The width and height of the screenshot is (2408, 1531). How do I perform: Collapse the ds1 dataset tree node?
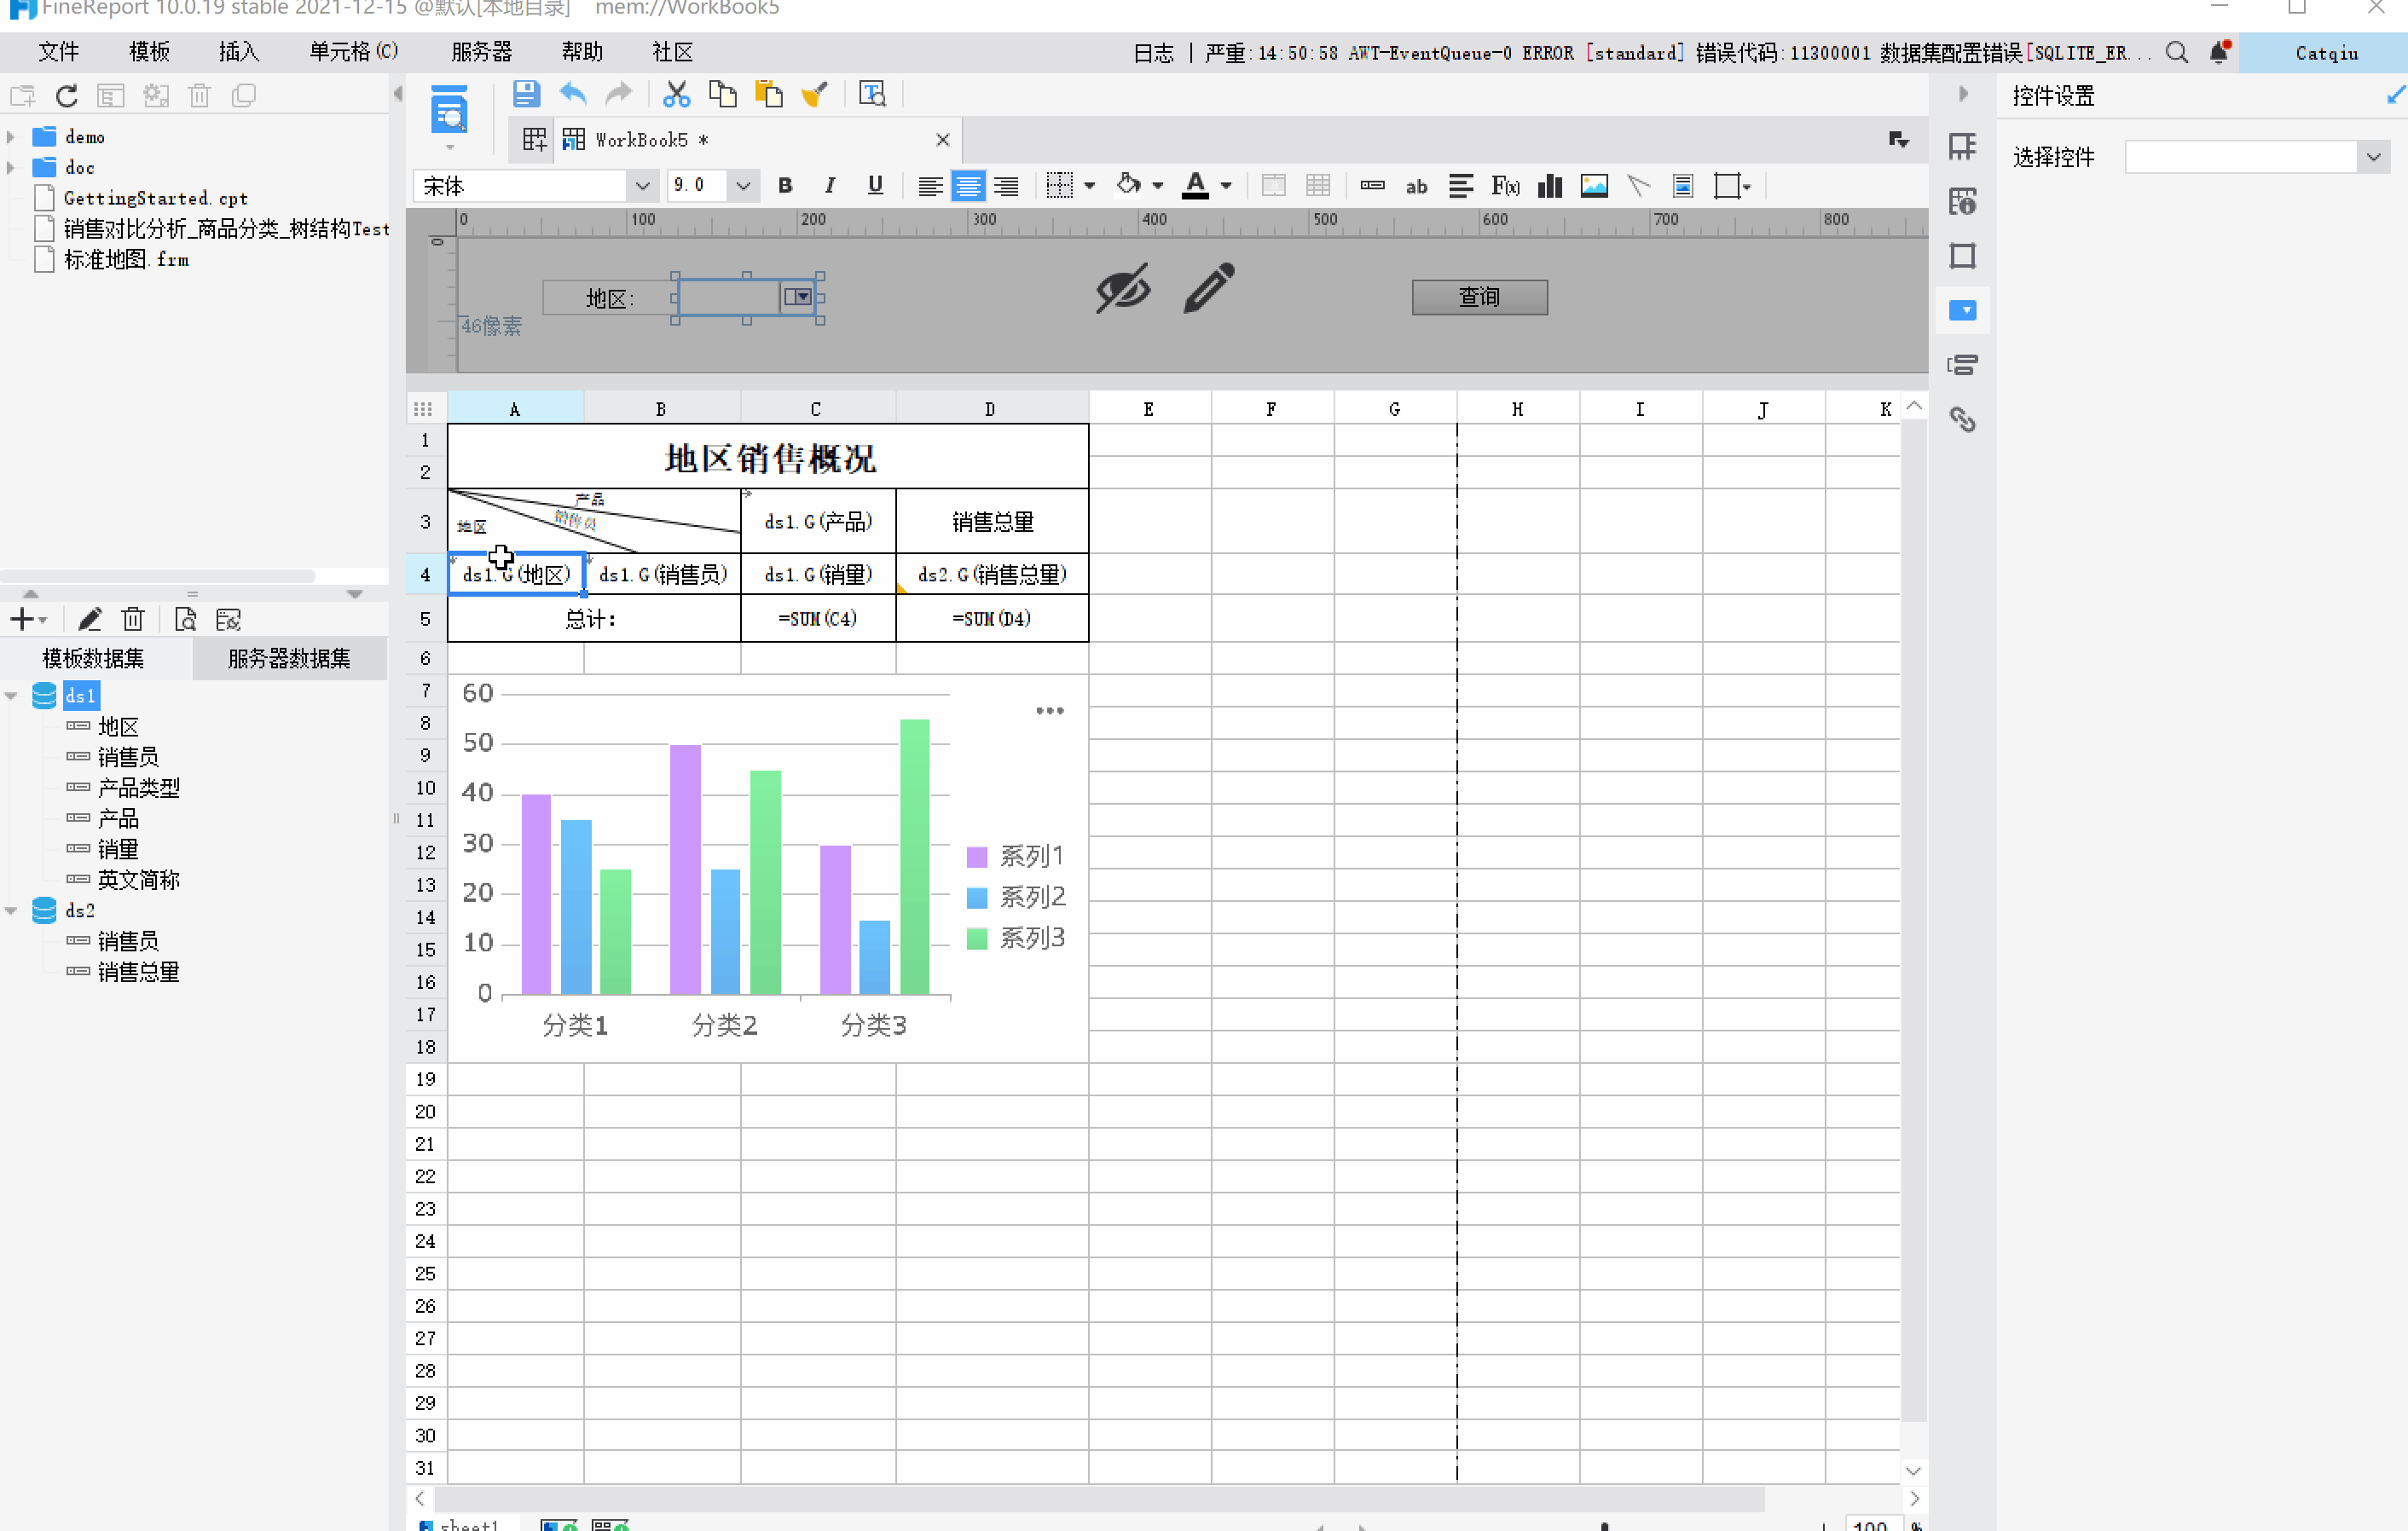[x=12, y=696]
